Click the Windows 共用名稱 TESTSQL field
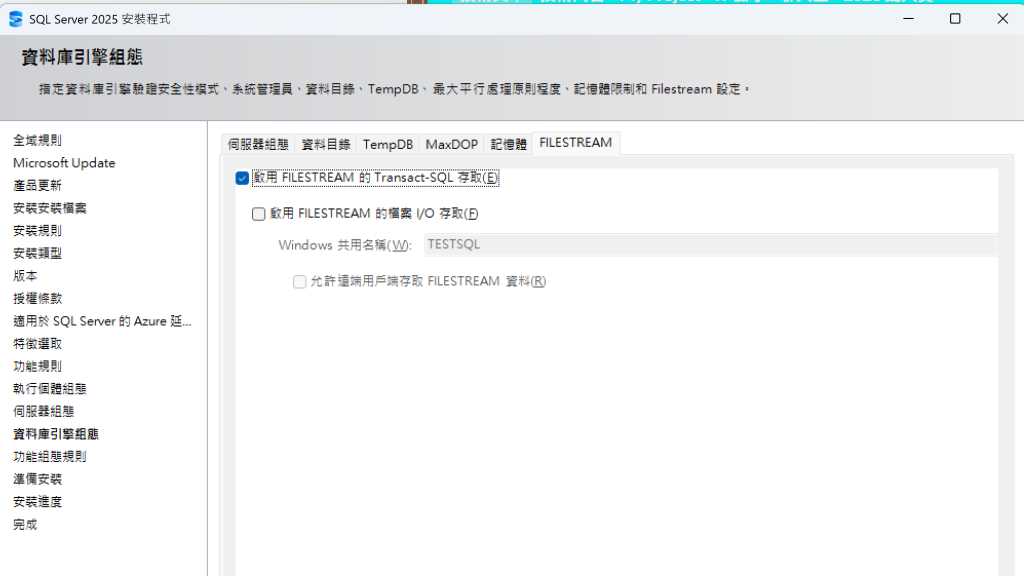The height and width of the screenshot is (576, 1024). 711,245
